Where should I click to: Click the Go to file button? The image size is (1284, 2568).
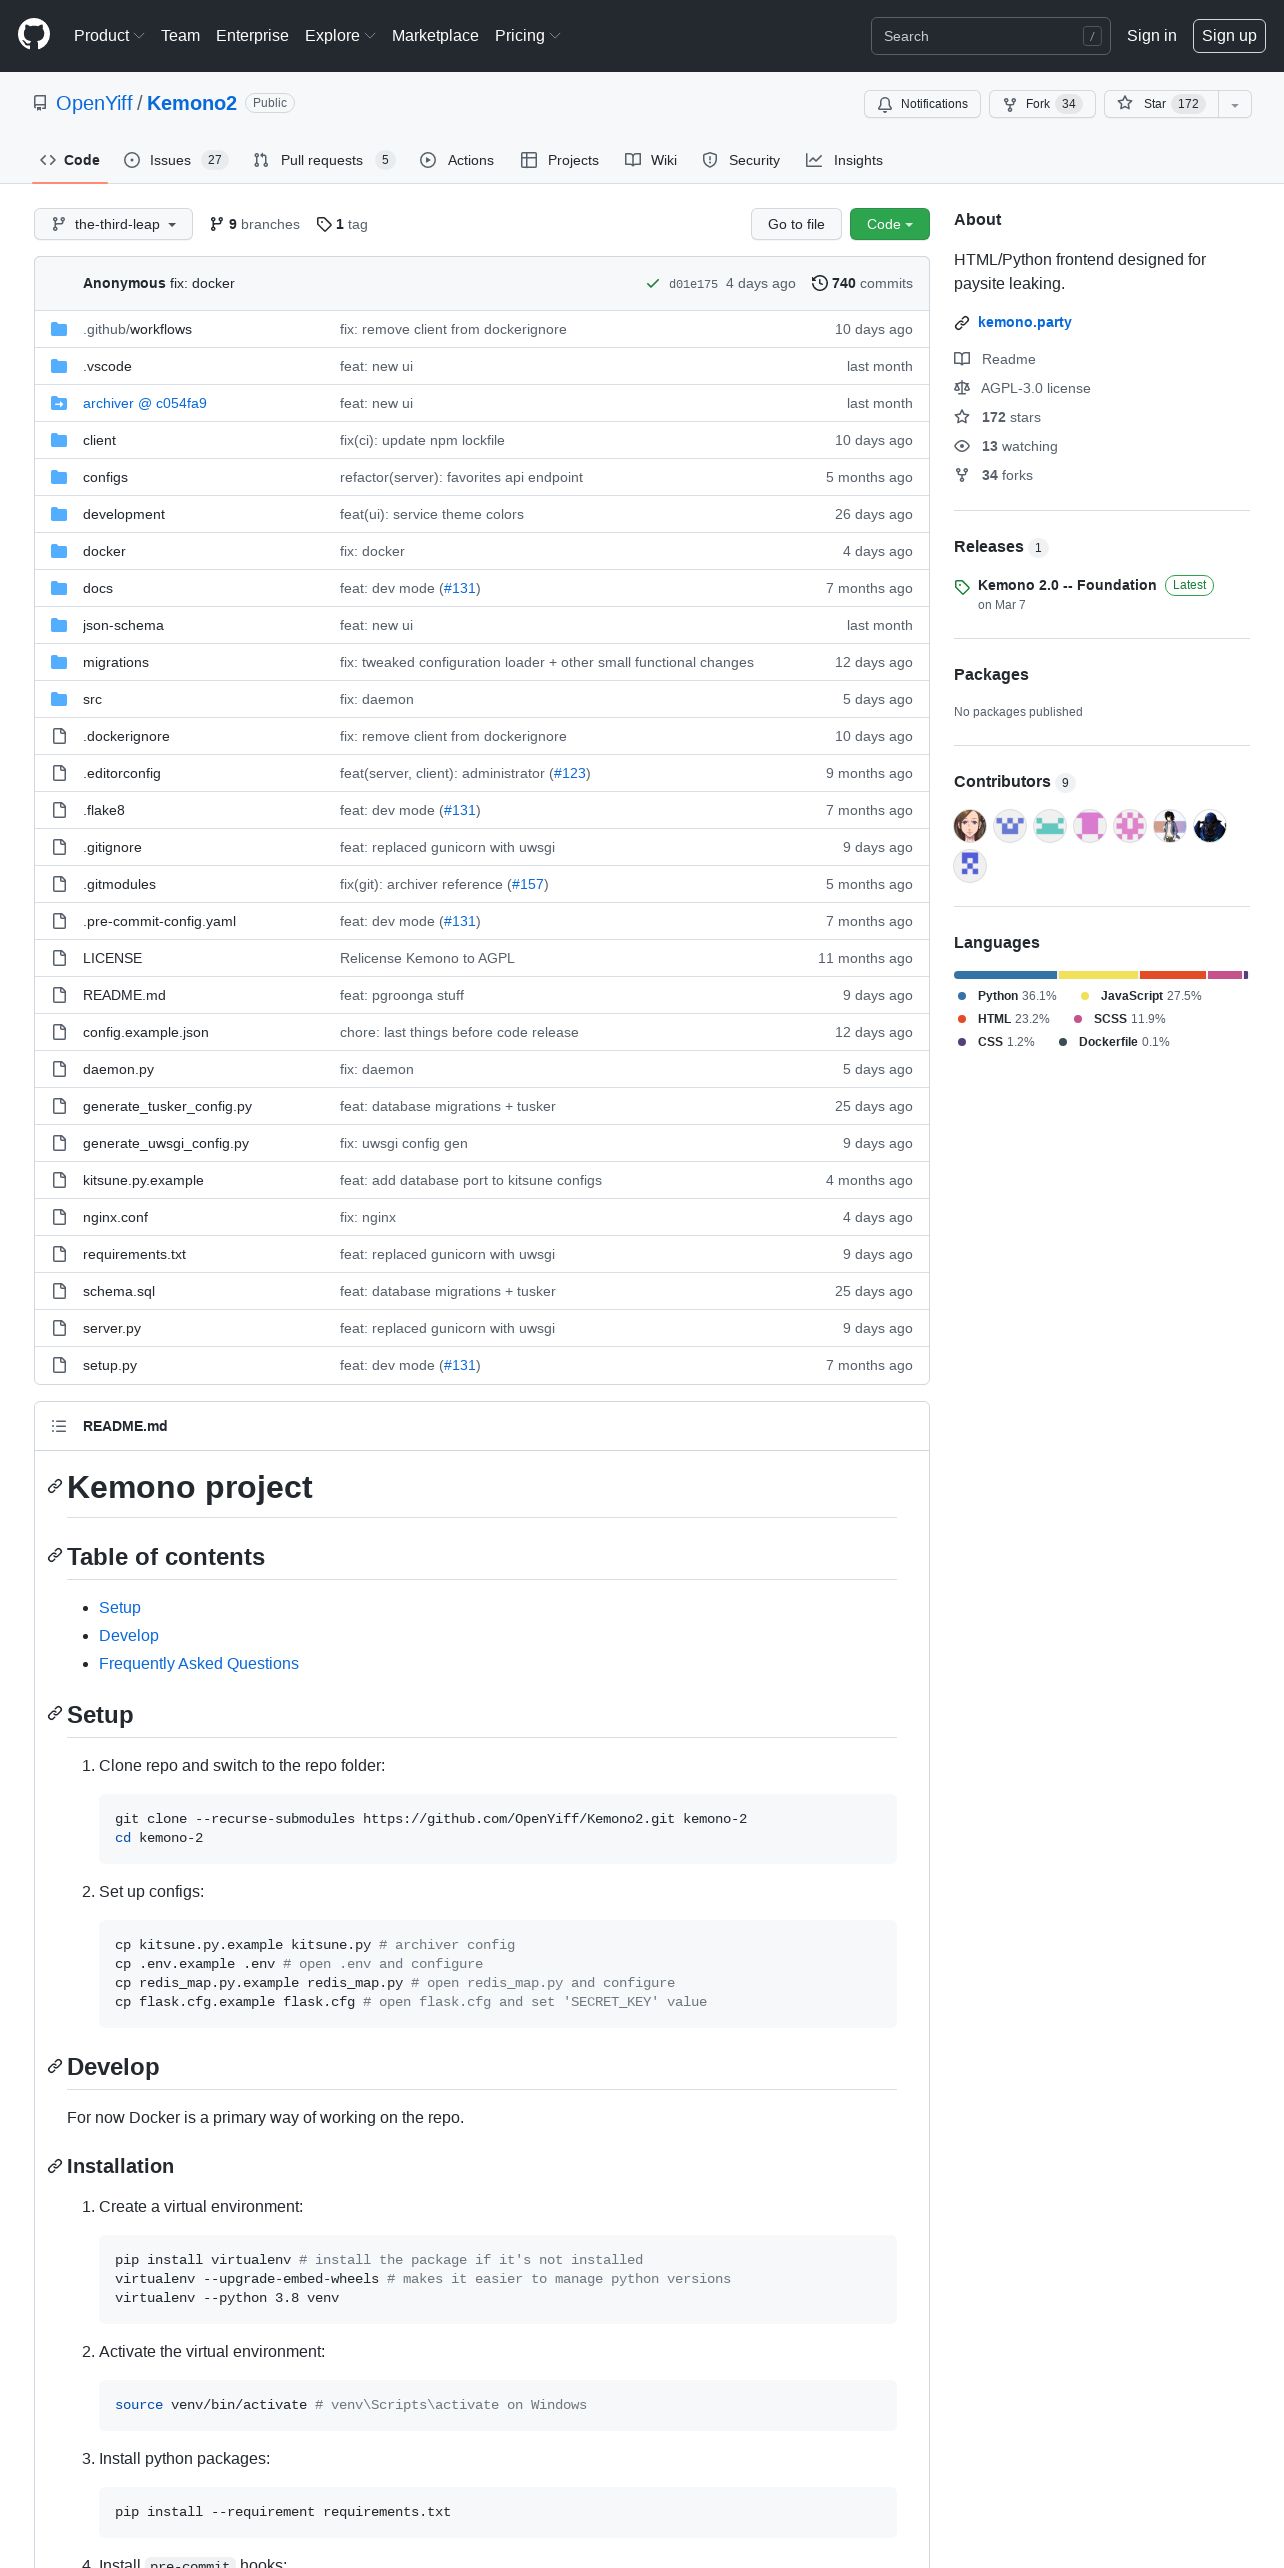click(796, 224)
